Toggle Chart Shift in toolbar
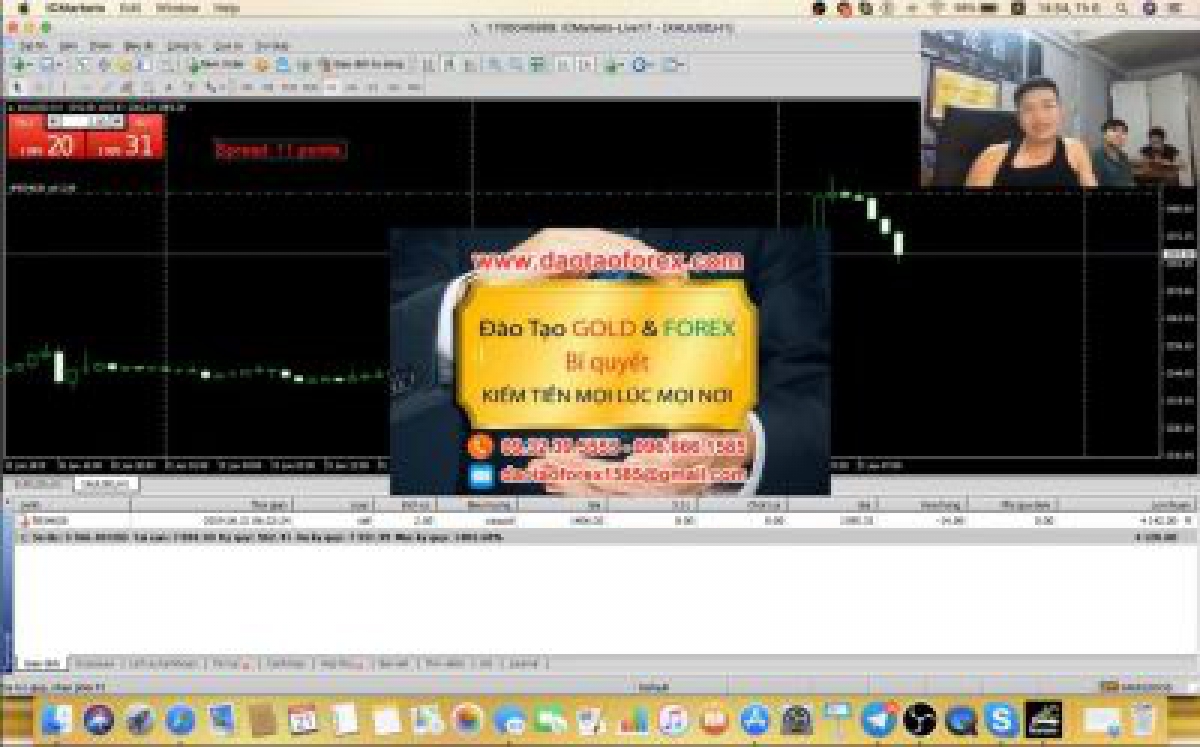1200x747 pixels. 586,64
